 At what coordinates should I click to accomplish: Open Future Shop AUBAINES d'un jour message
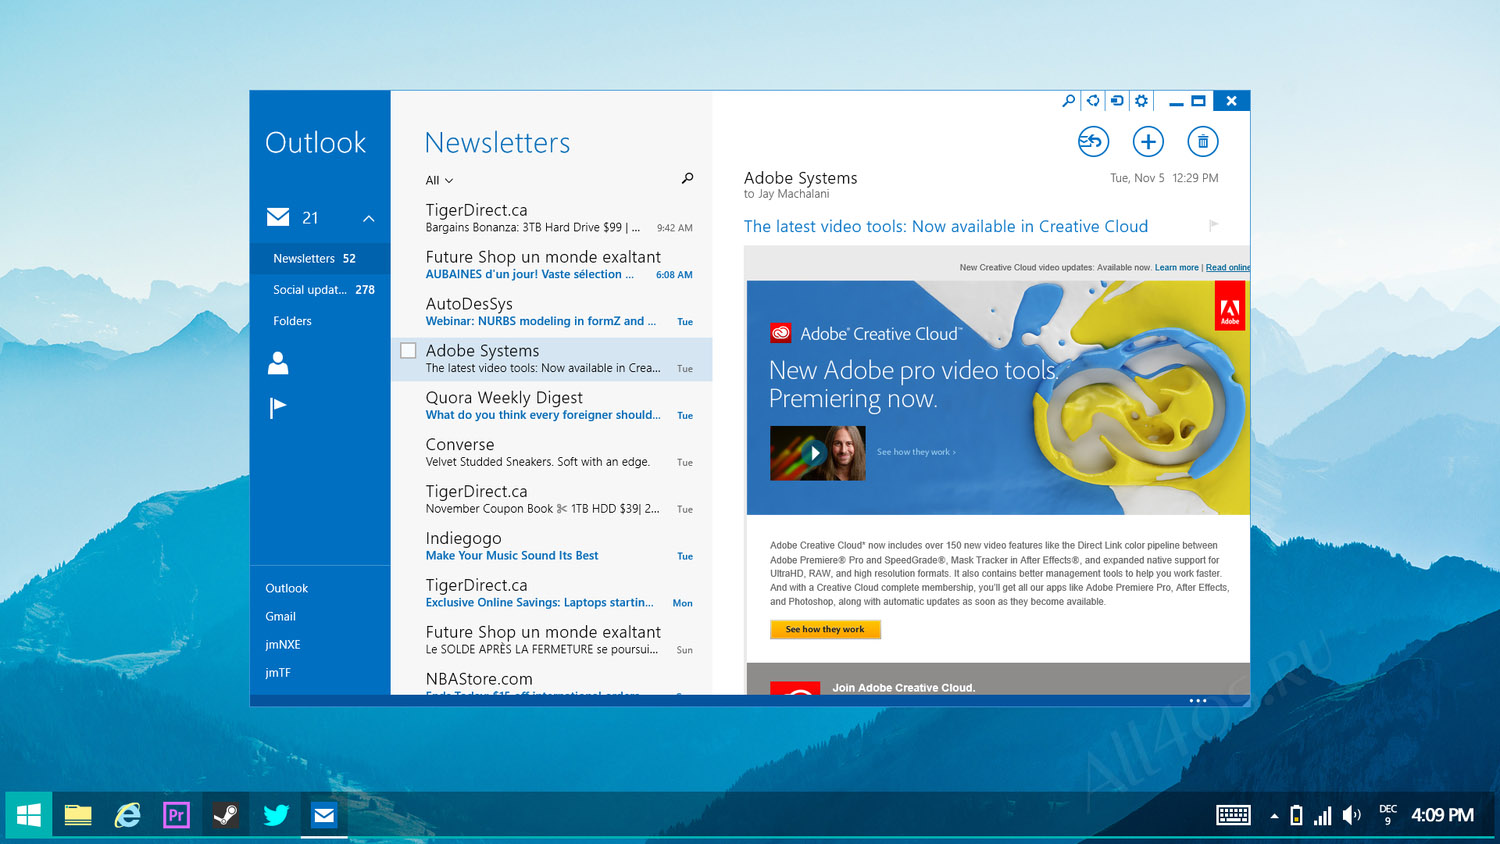[551, 264]
